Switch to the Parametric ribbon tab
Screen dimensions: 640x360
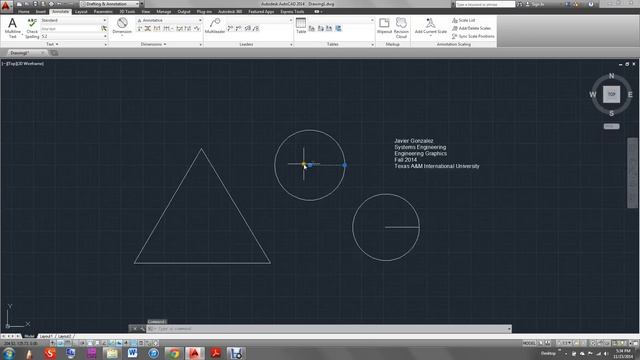point(103,12)
